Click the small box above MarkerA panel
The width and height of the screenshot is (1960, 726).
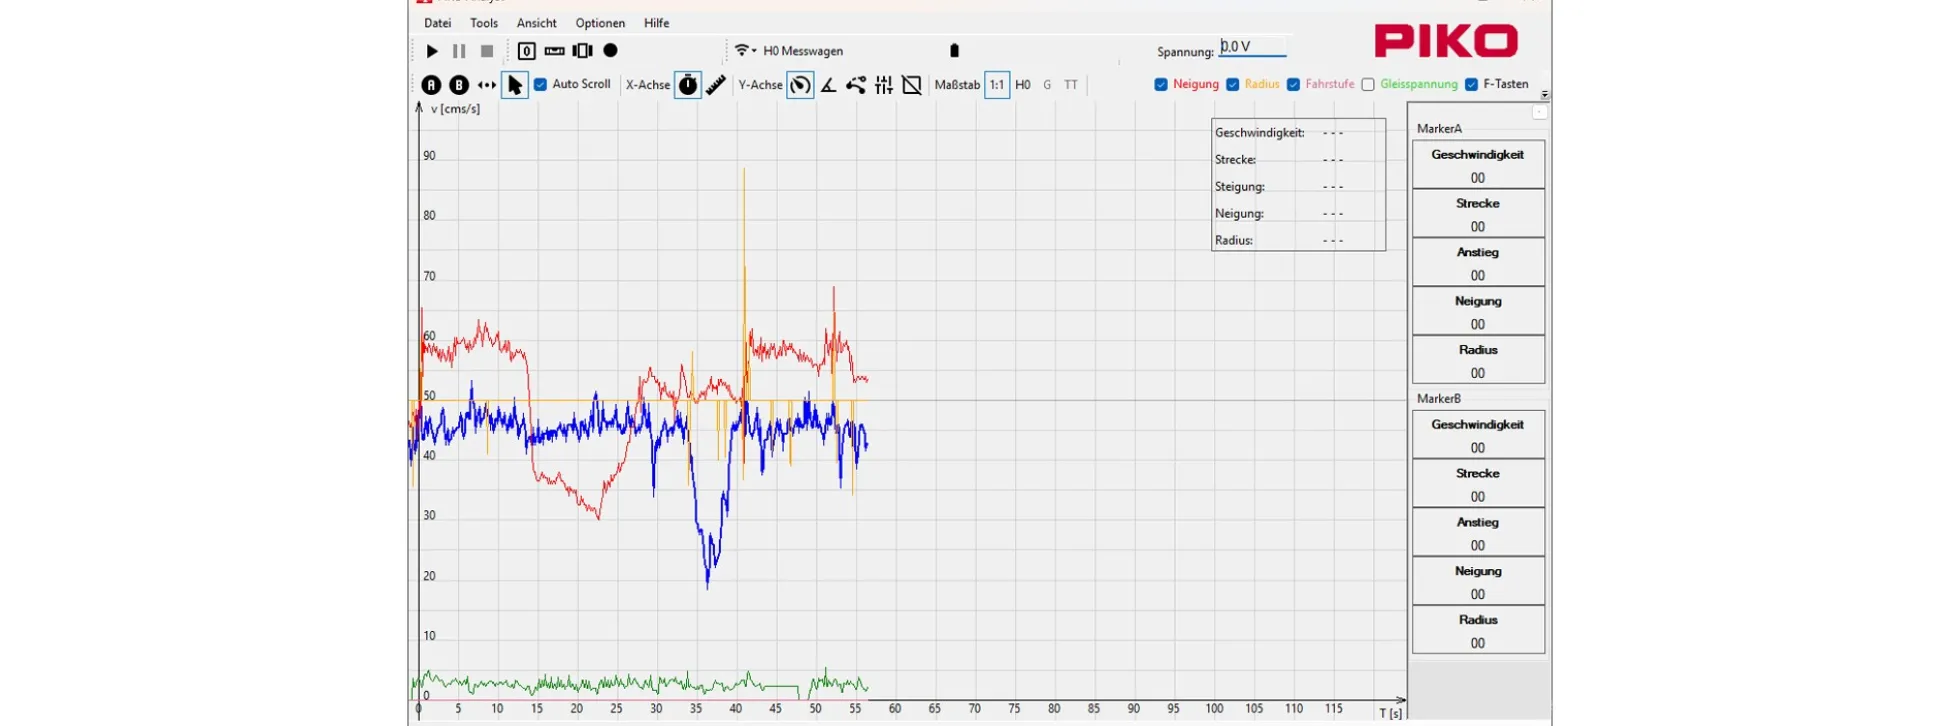click(x=1540, y=112)
